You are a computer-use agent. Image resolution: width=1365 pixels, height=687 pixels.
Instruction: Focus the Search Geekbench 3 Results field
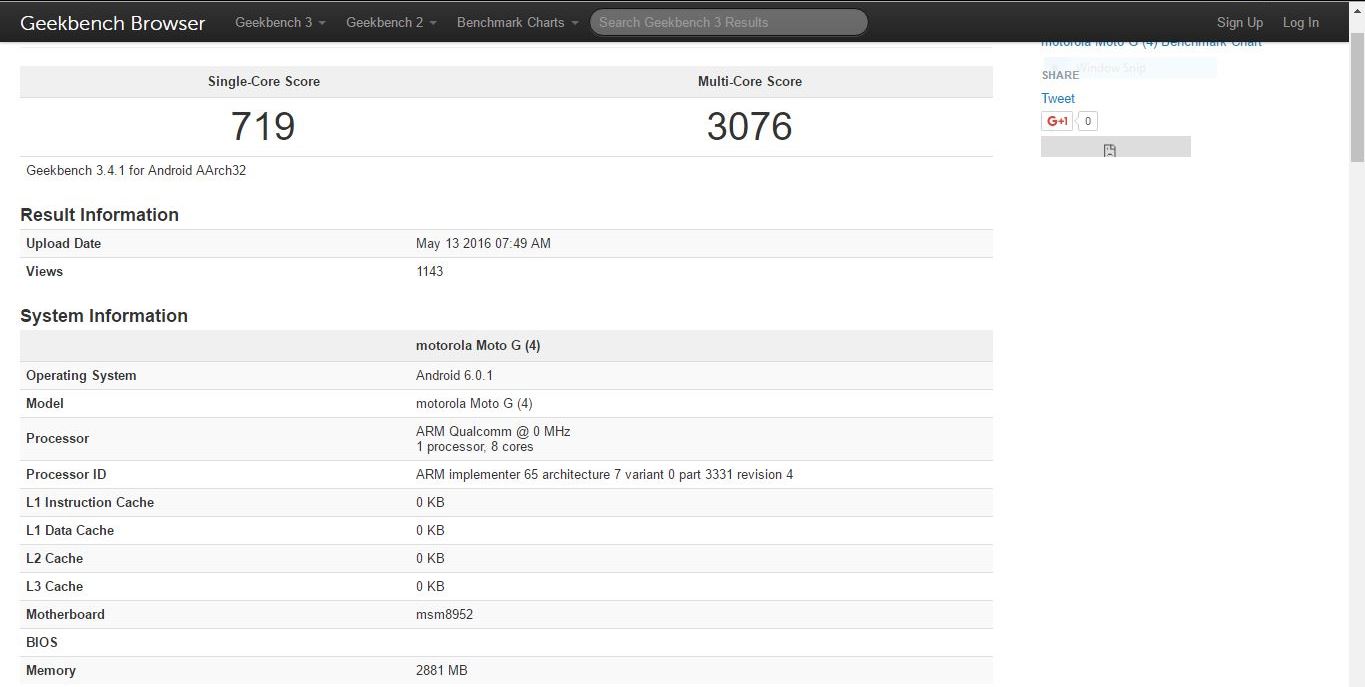click(x=728, y=22)
